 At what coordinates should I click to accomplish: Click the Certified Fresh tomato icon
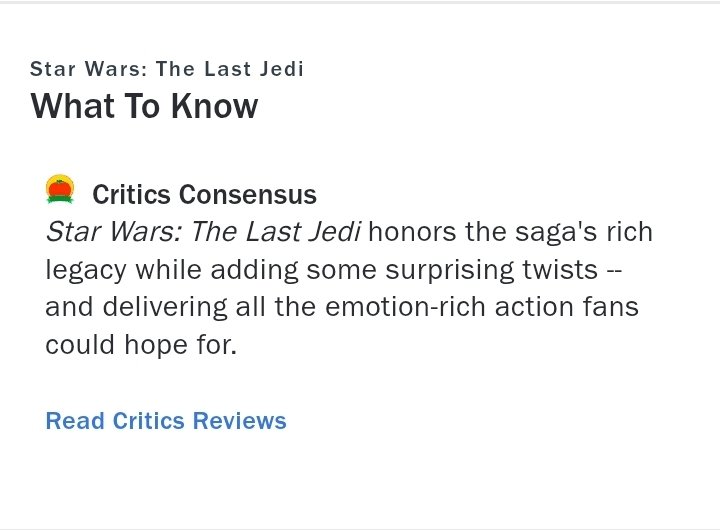pyautogui.click(x=60, y=189)
